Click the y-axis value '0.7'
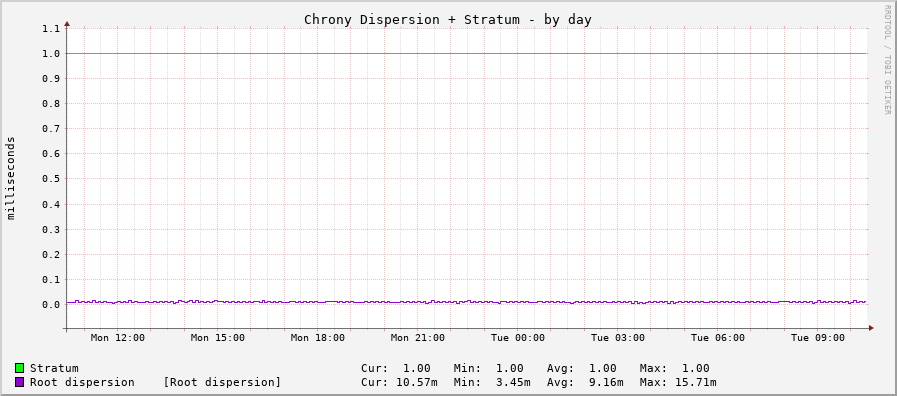897x396 pixels. pyautogui.click(x=51, y=129)
